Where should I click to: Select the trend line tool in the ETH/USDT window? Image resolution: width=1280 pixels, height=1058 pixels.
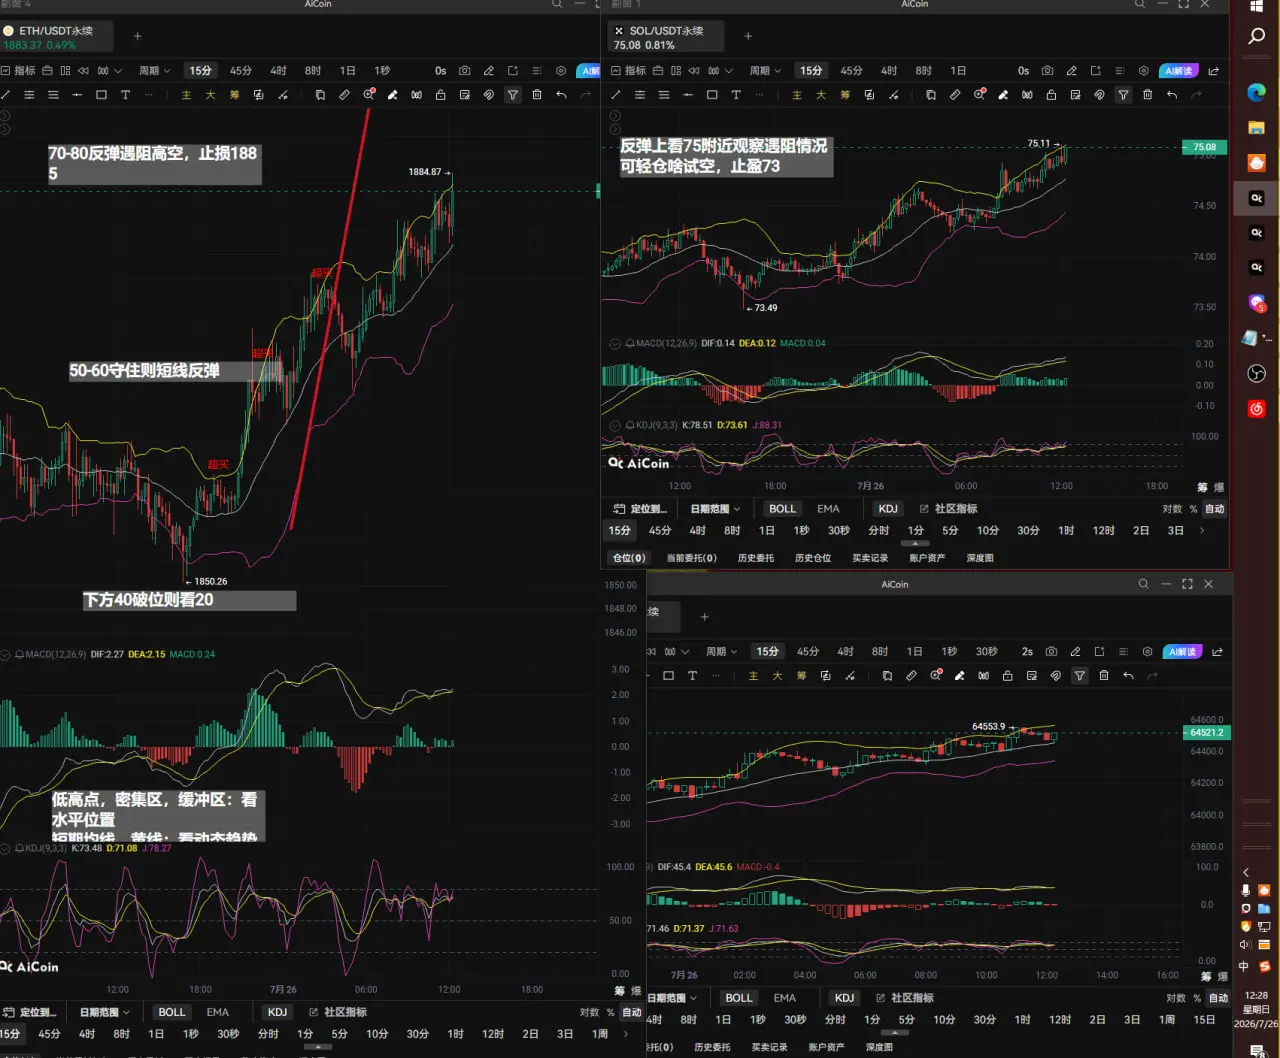[5, 95]
